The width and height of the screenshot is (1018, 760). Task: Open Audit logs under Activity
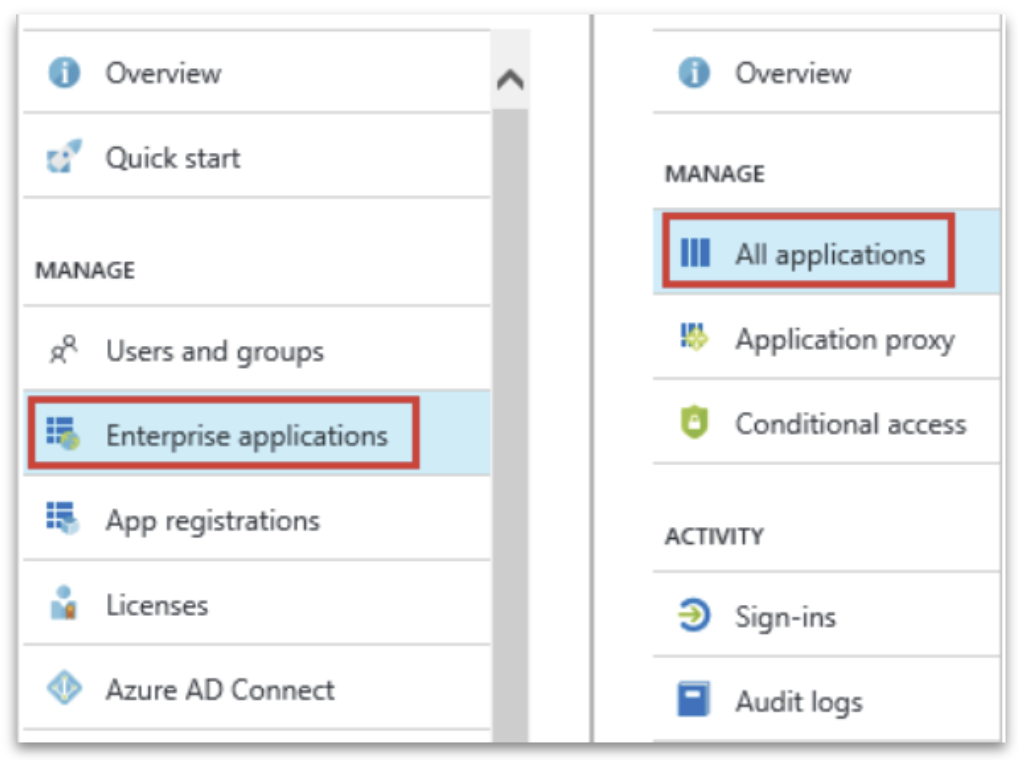[x=800, y=701]
